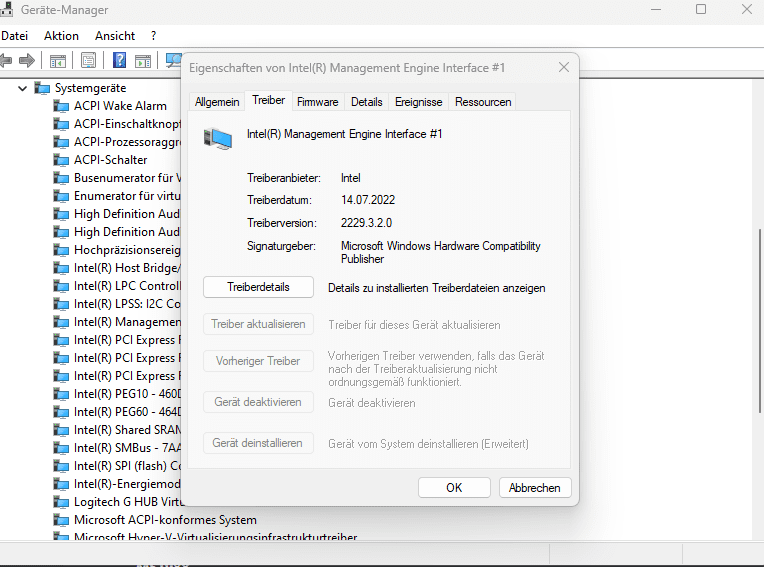Image resolution: width=764 pixels, height=567 pixels.
Task: Open the ? help menu
Action: point(153,36)
